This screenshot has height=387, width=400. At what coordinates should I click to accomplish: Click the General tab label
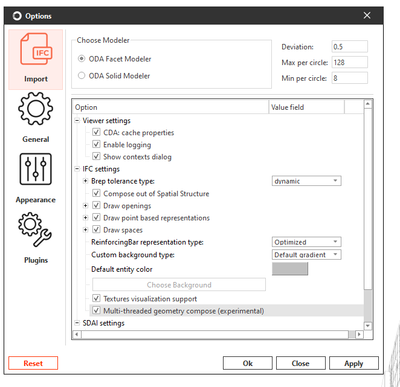[36, 139]
